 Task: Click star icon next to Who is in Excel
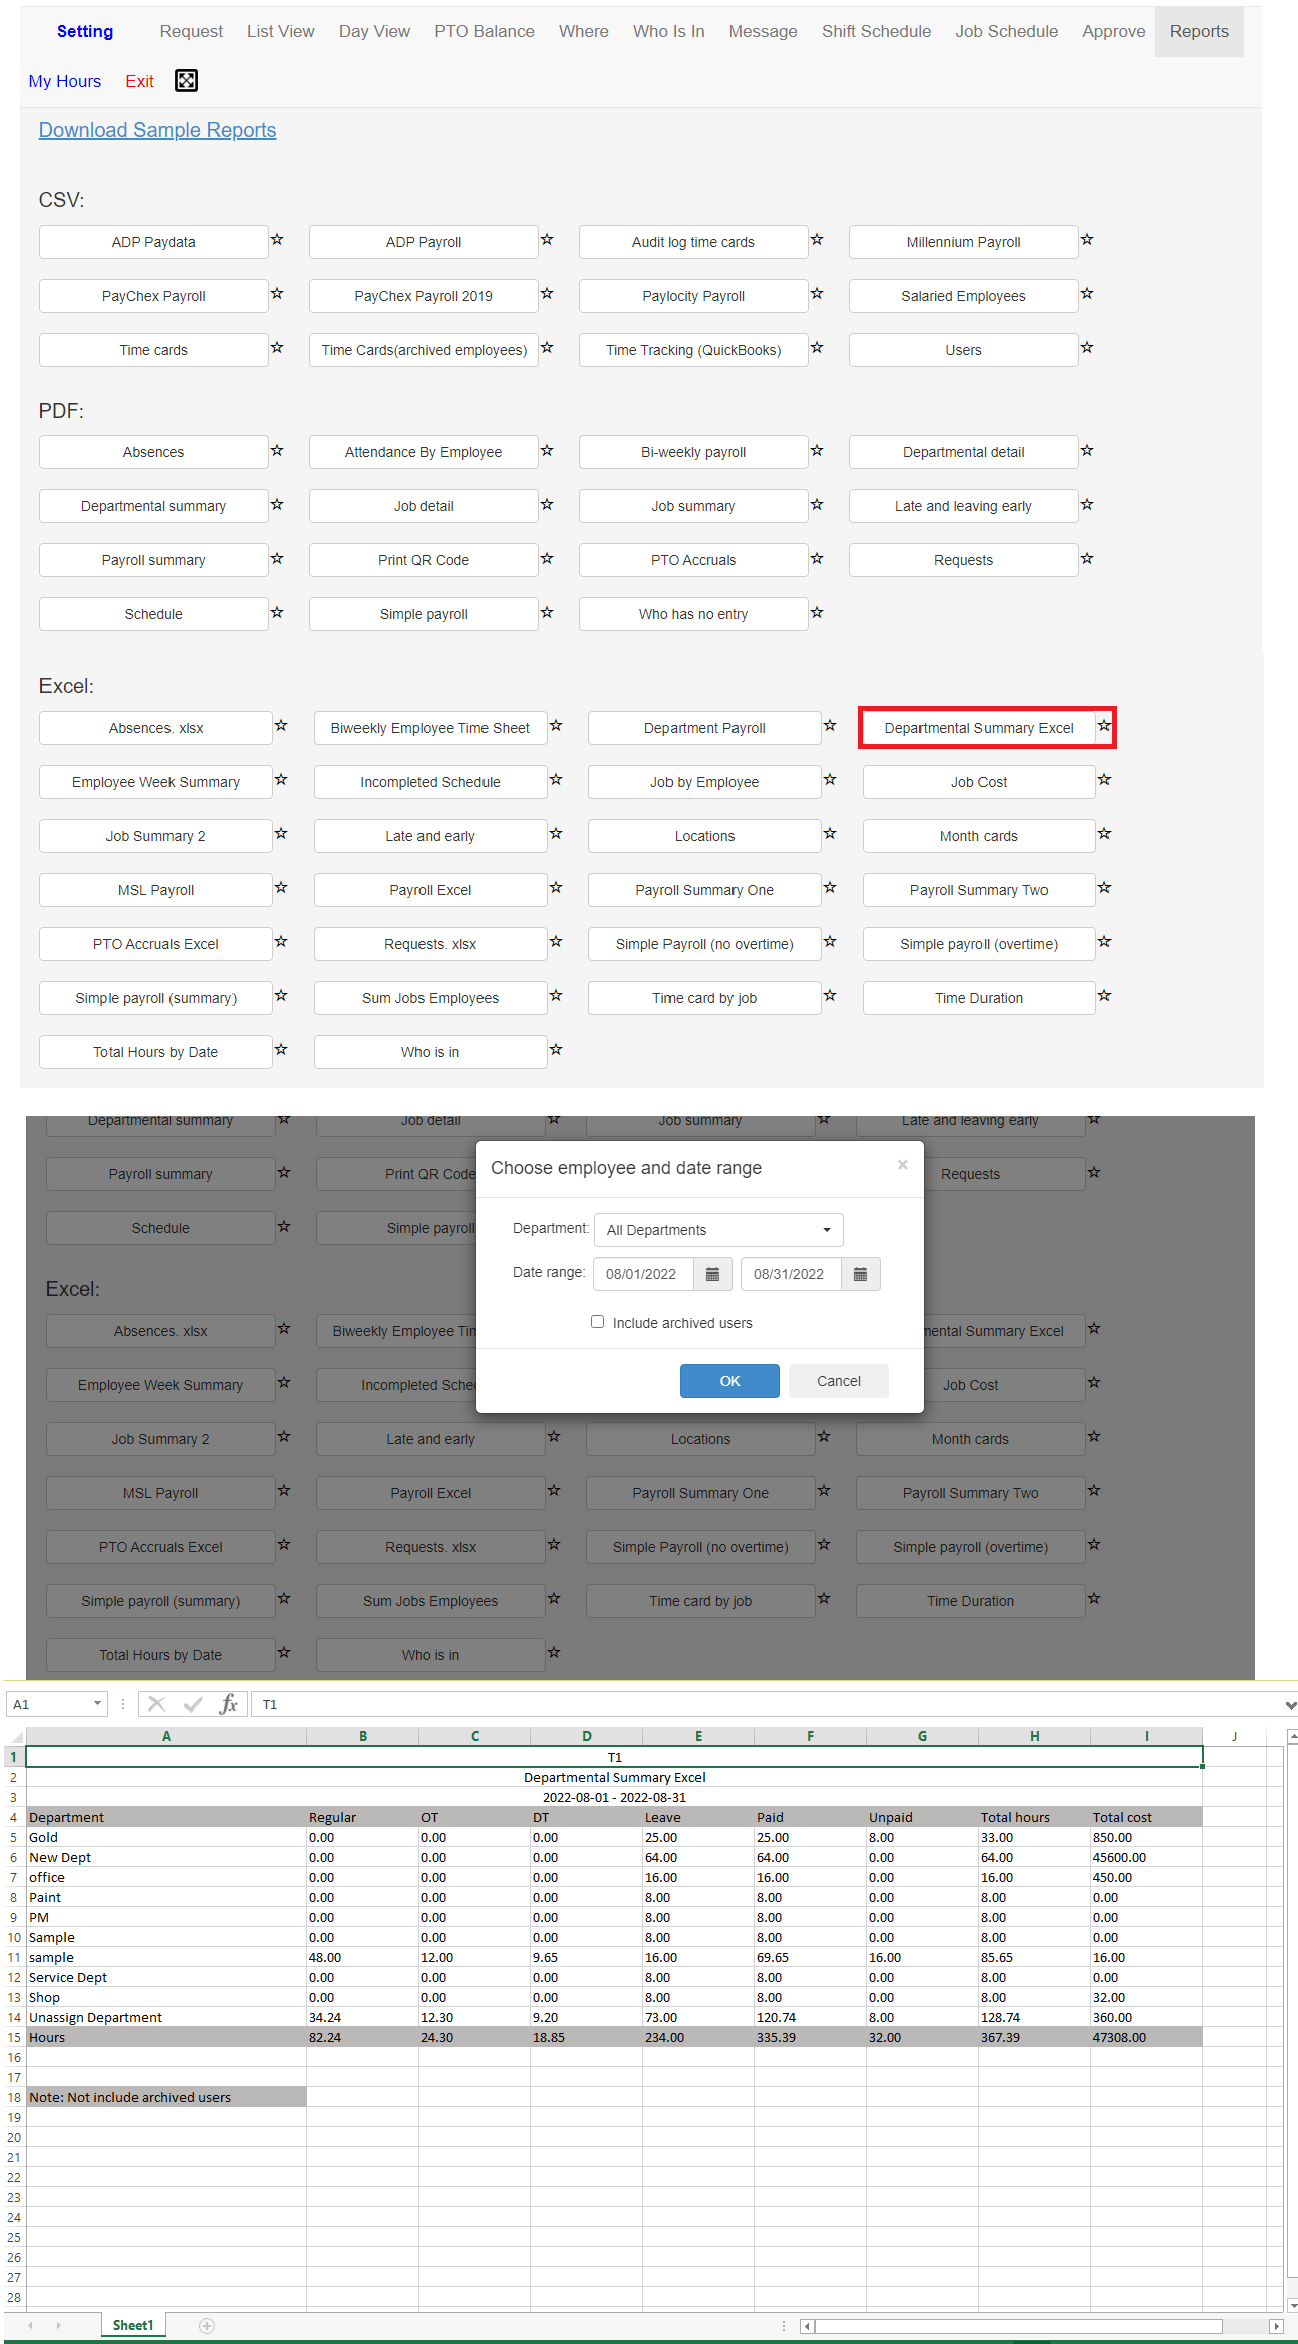[x=556, y=1050]
